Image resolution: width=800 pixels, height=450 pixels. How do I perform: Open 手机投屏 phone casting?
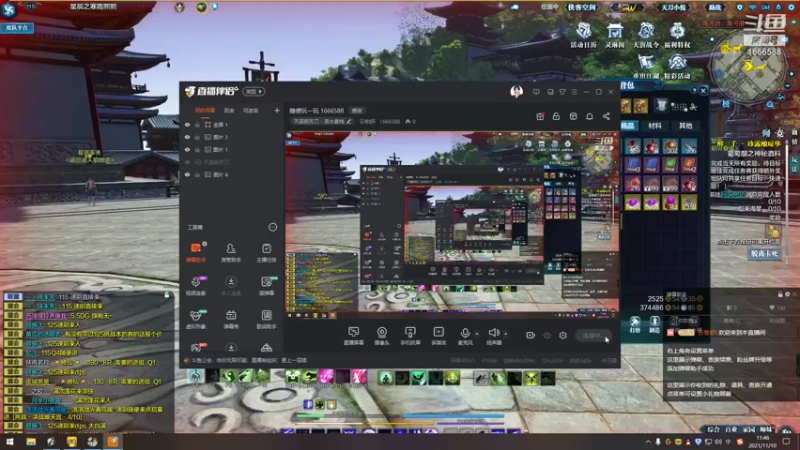(410, 336)
